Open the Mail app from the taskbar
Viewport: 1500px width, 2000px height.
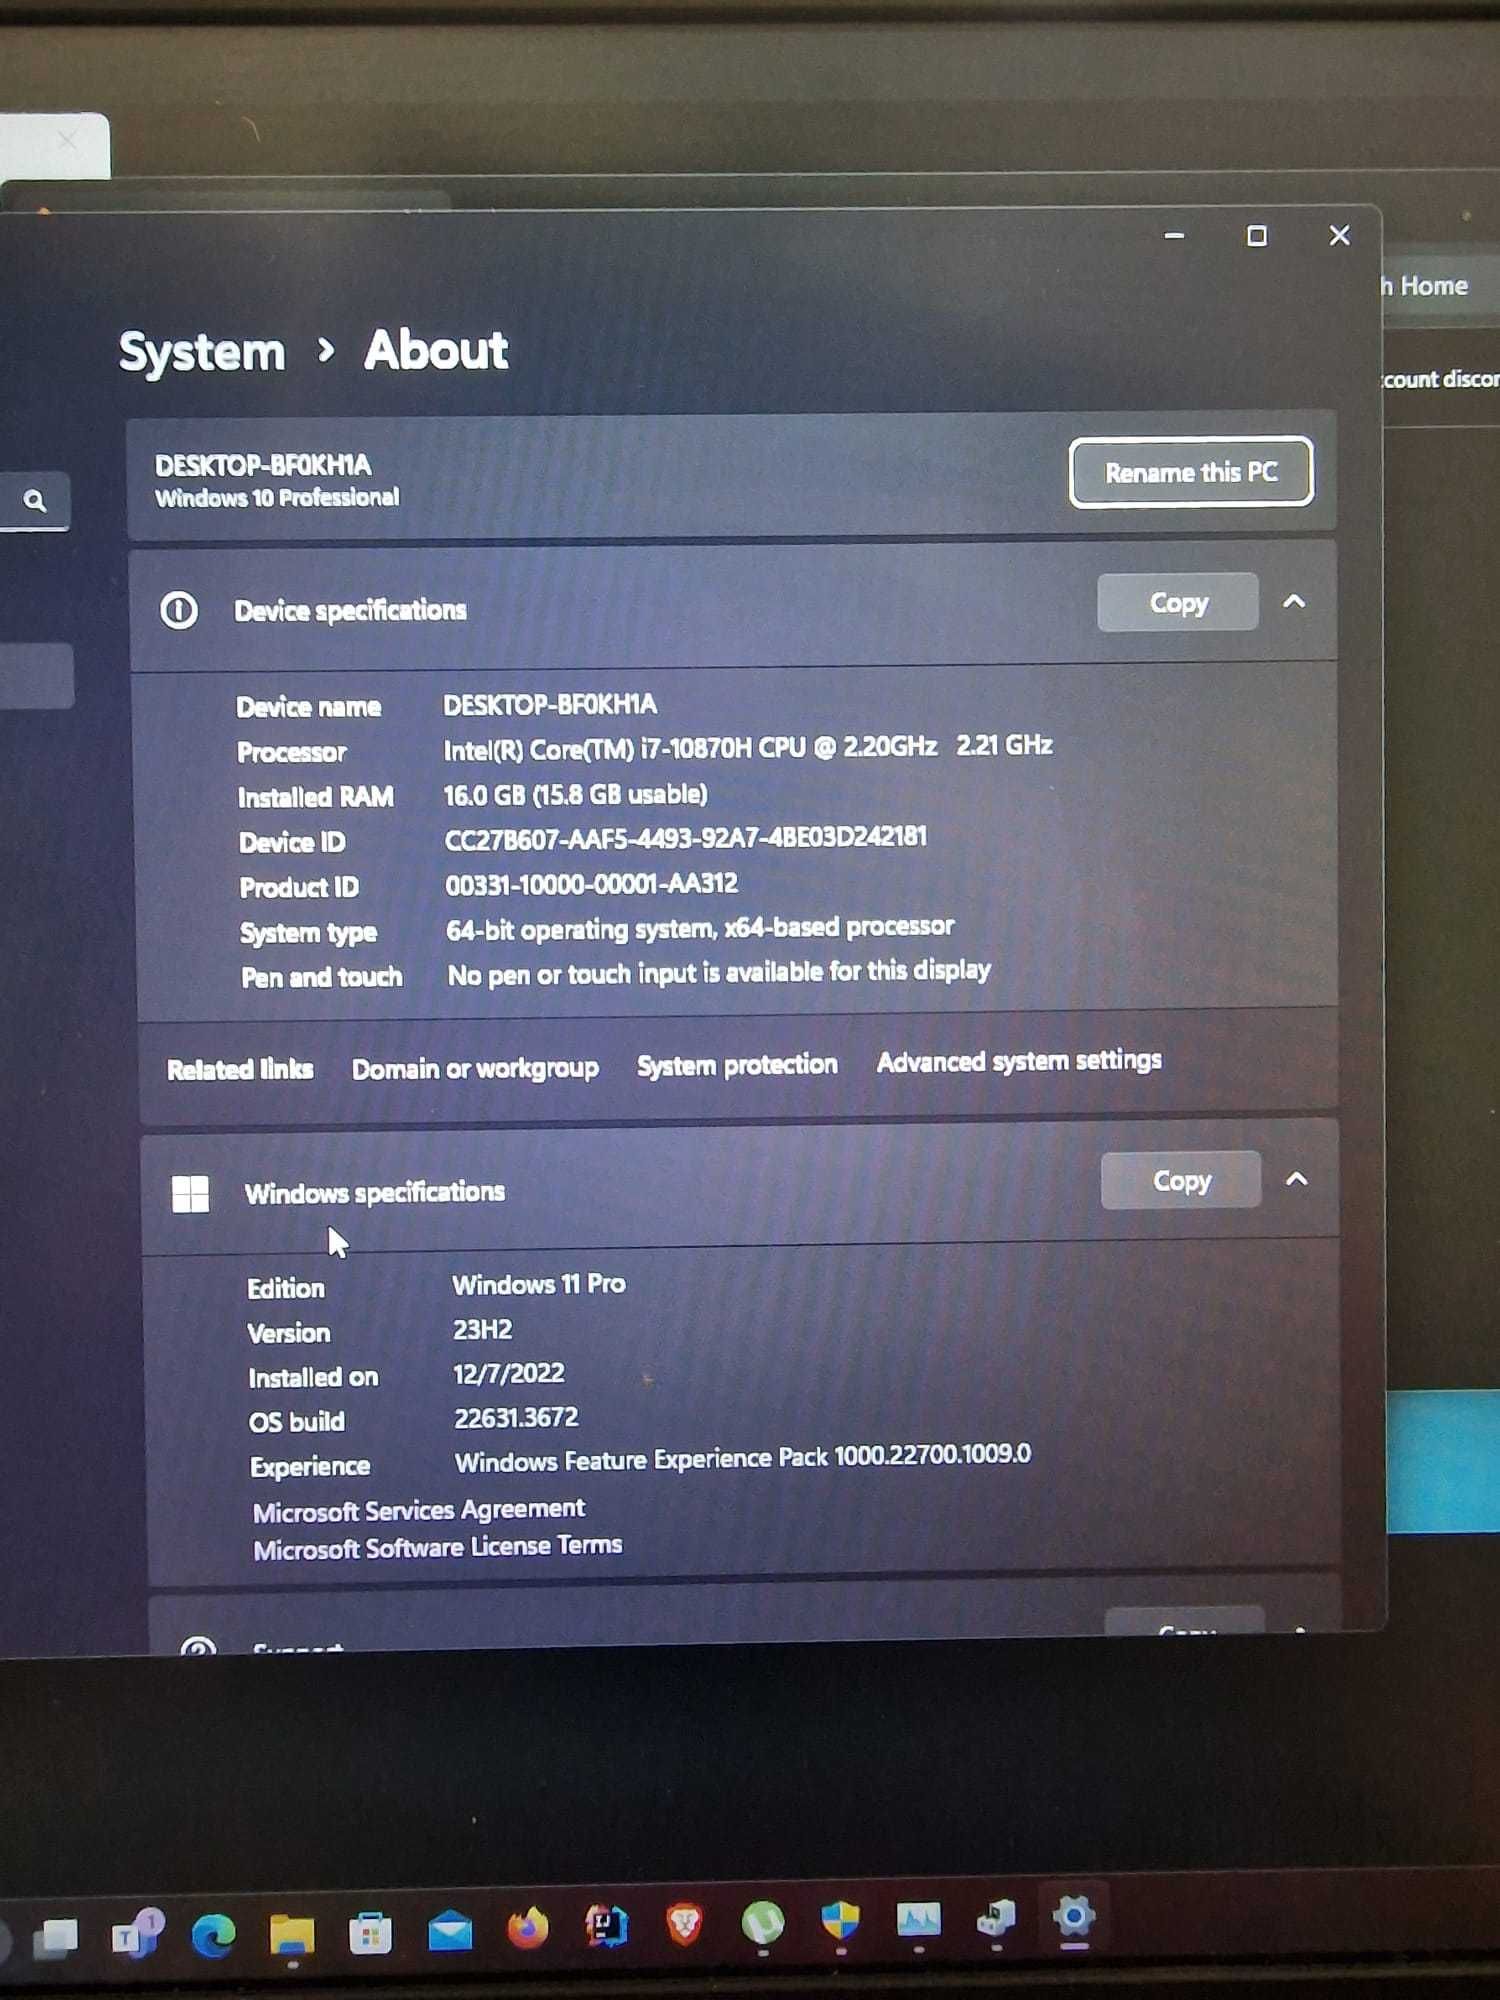click(x=450, y=1930)
